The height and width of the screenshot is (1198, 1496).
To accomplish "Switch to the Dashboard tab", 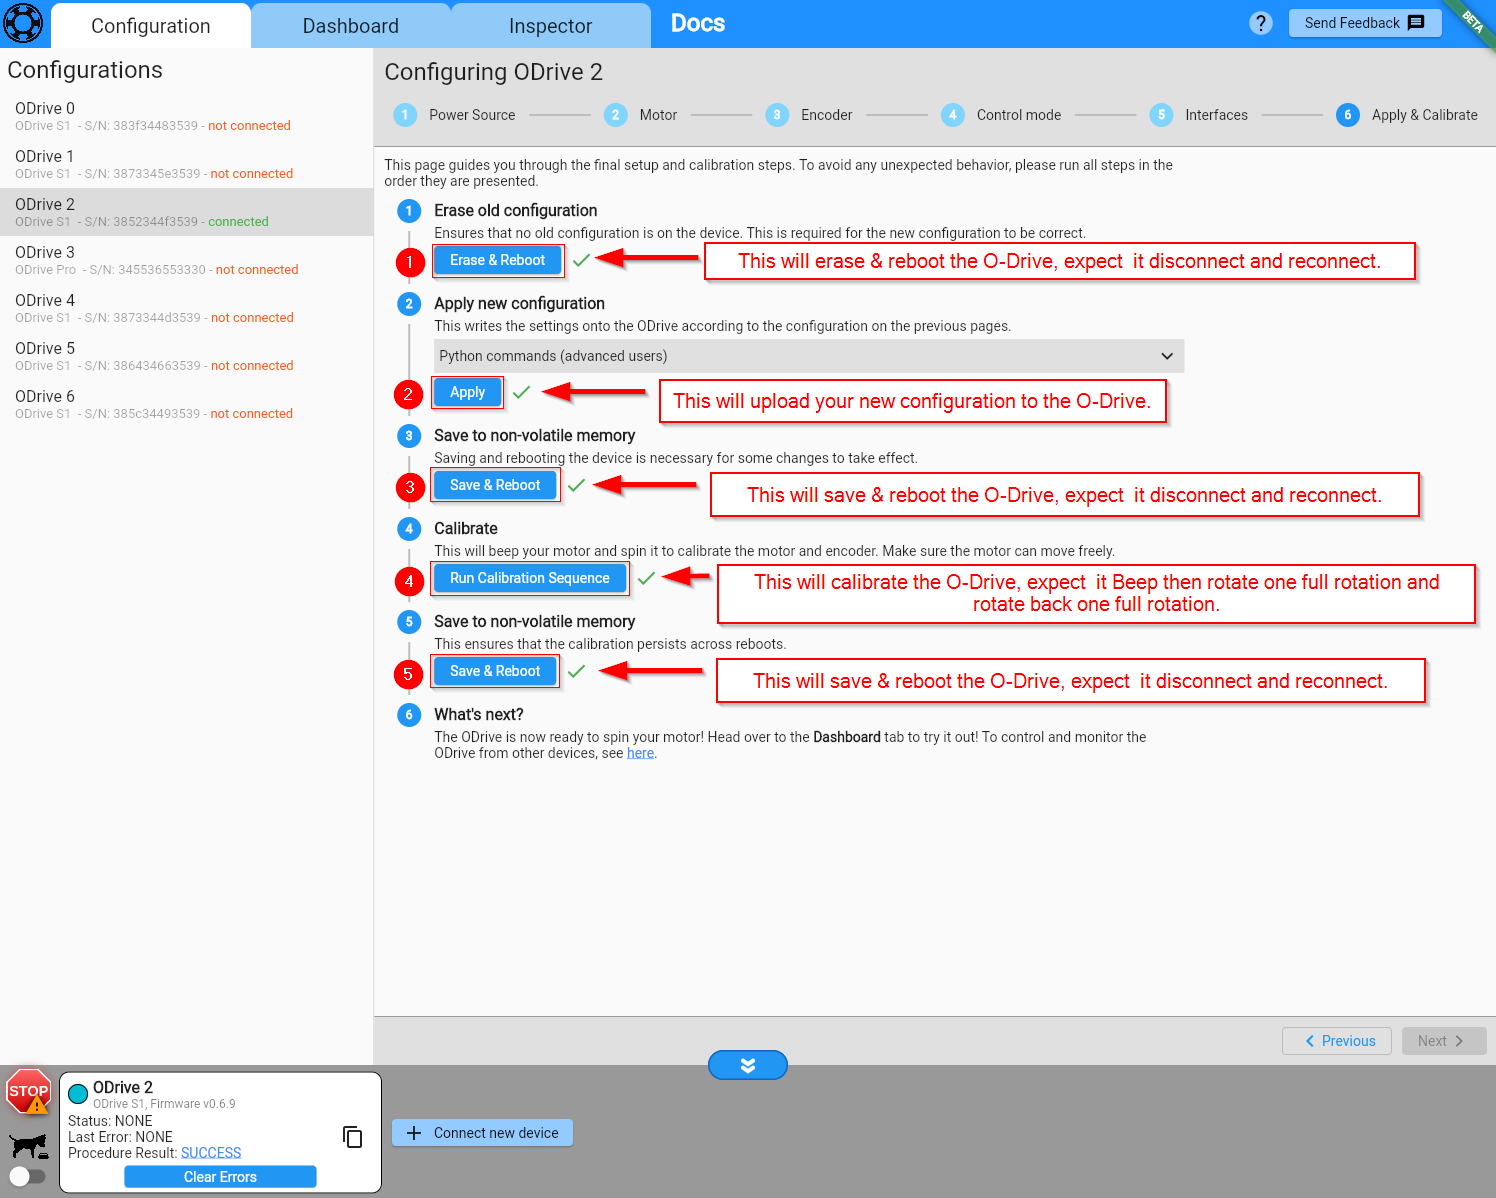I will point(350,26).
